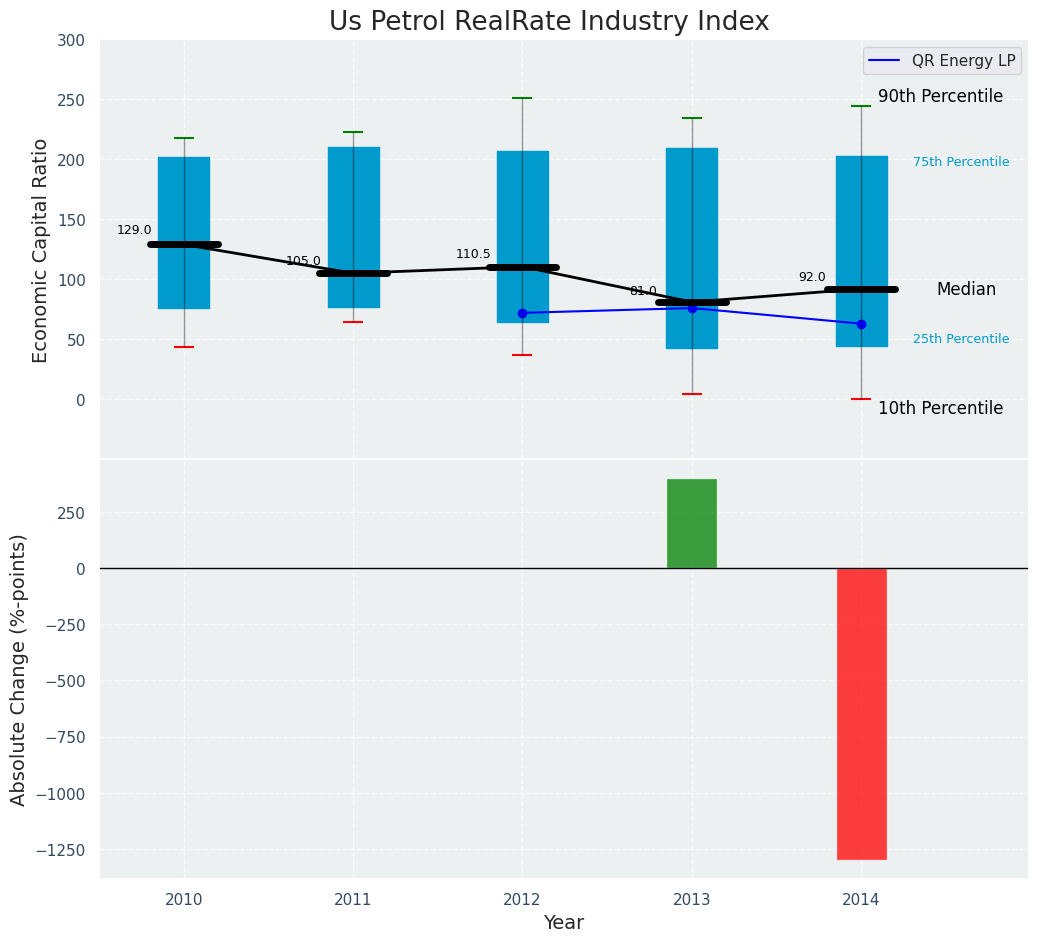1039x942 pixels.
Task: Select the 75th Percentile annotation text
Action: point(961,162)
